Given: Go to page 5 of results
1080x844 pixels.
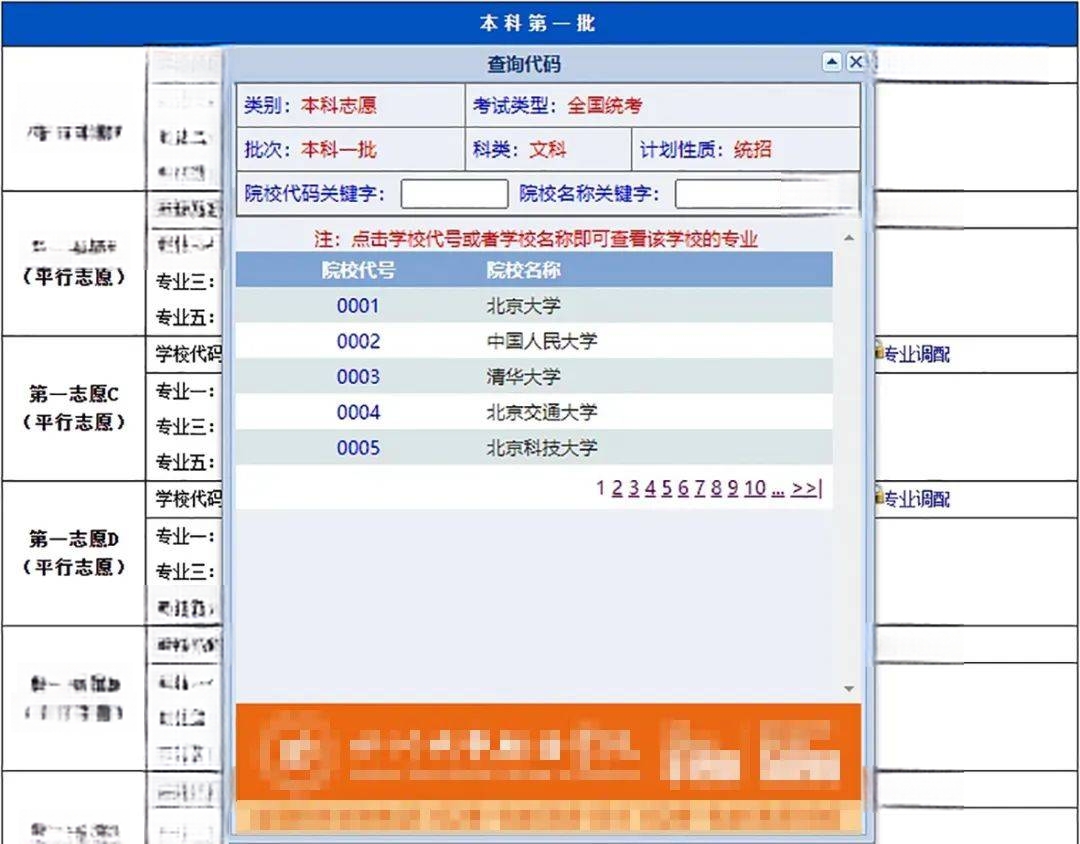Looking at the screenshot, I should click(x=666, y=488).
